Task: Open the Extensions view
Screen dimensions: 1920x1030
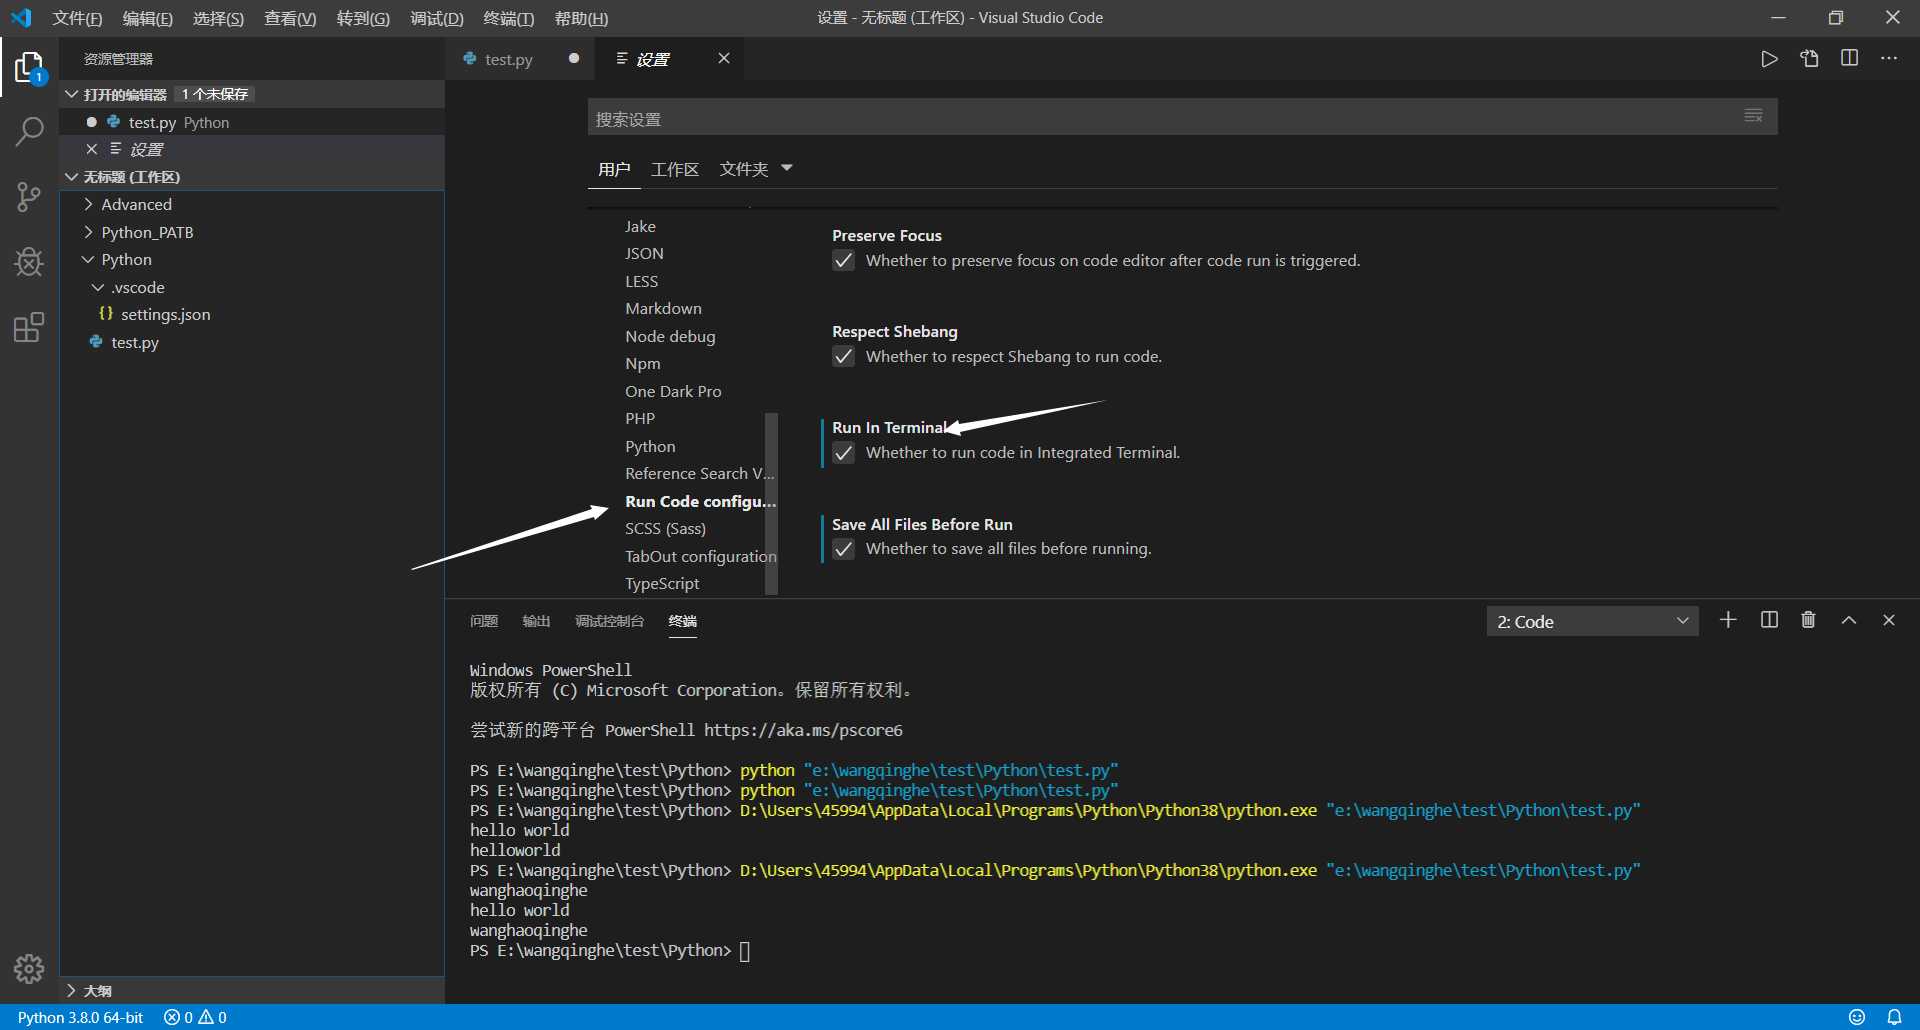Action: coord(29,327)
